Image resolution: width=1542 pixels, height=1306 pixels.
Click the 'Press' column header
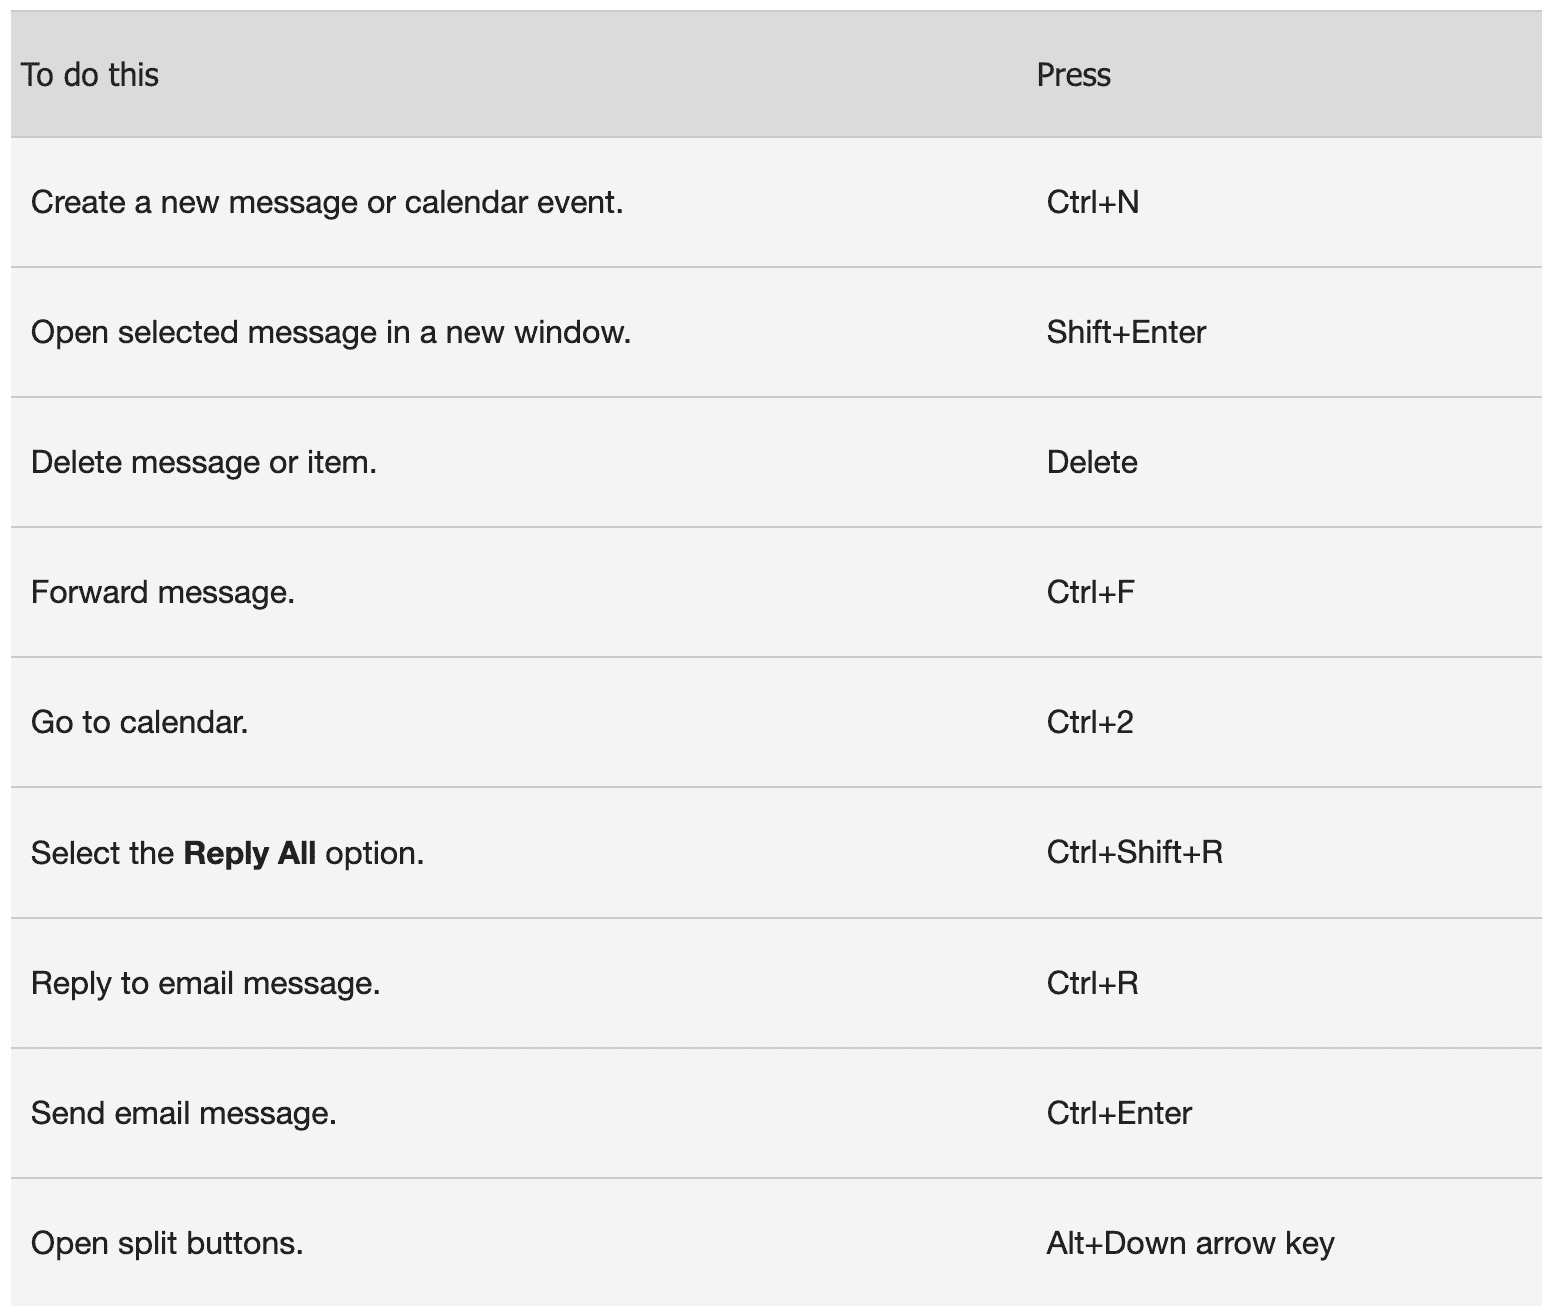[1073, 75]
